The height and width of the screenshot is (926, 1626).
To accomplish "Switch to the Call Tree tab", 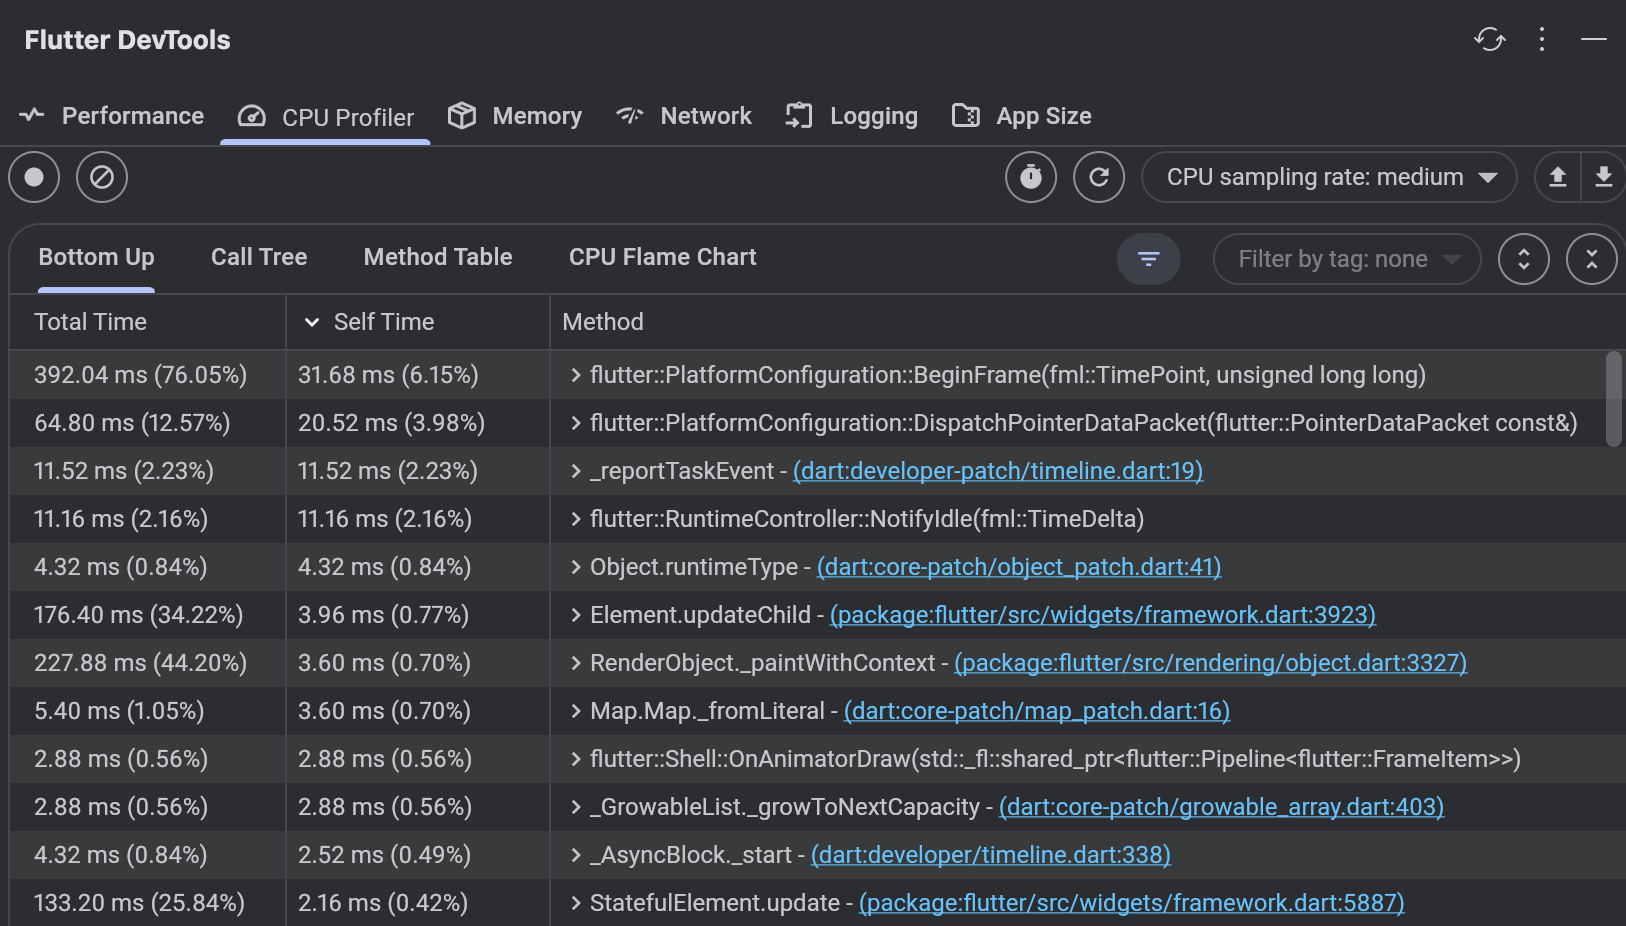I will [x=259, y=257].
